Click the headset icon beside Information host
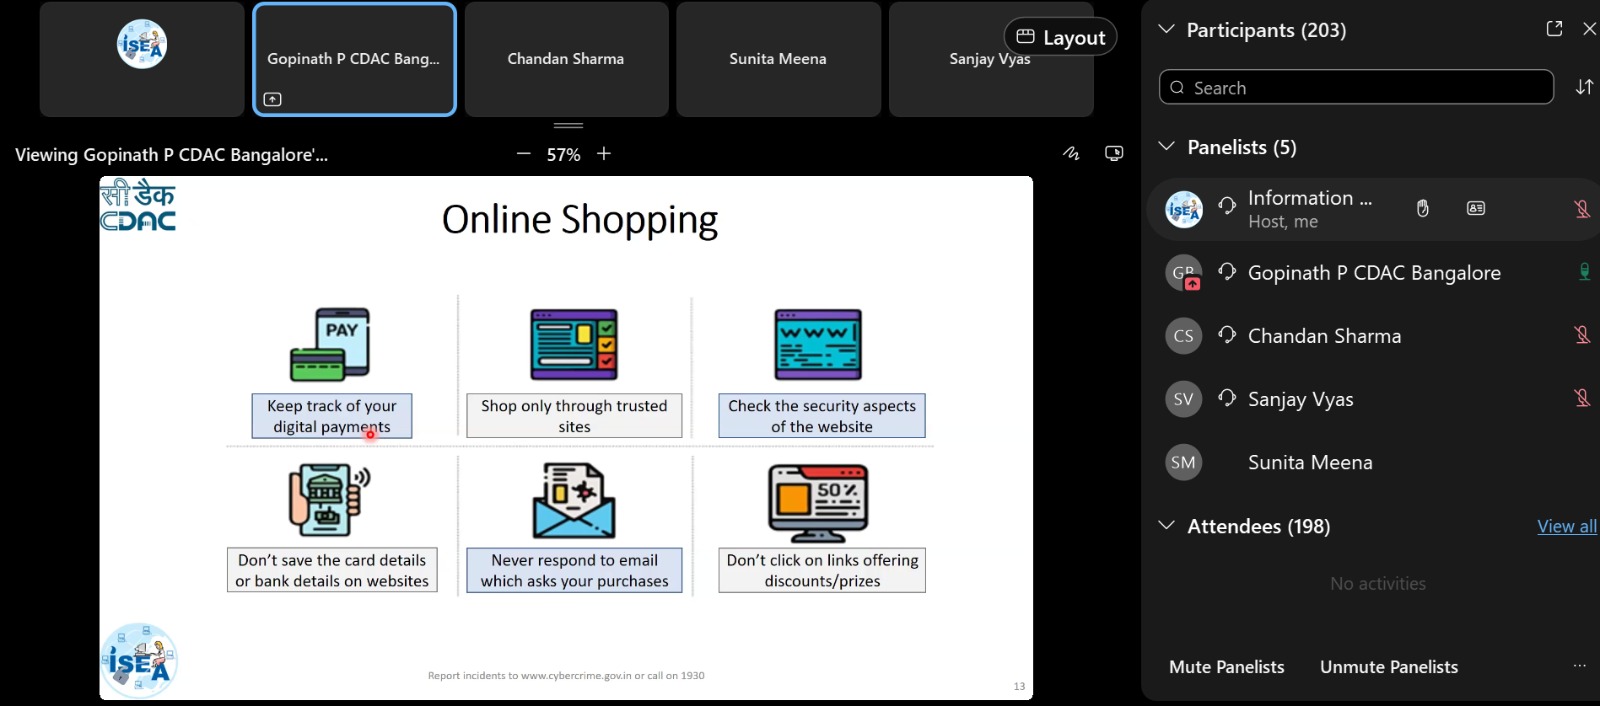The width and height of the screenshot is (1600, 706). click(1227, 205)
